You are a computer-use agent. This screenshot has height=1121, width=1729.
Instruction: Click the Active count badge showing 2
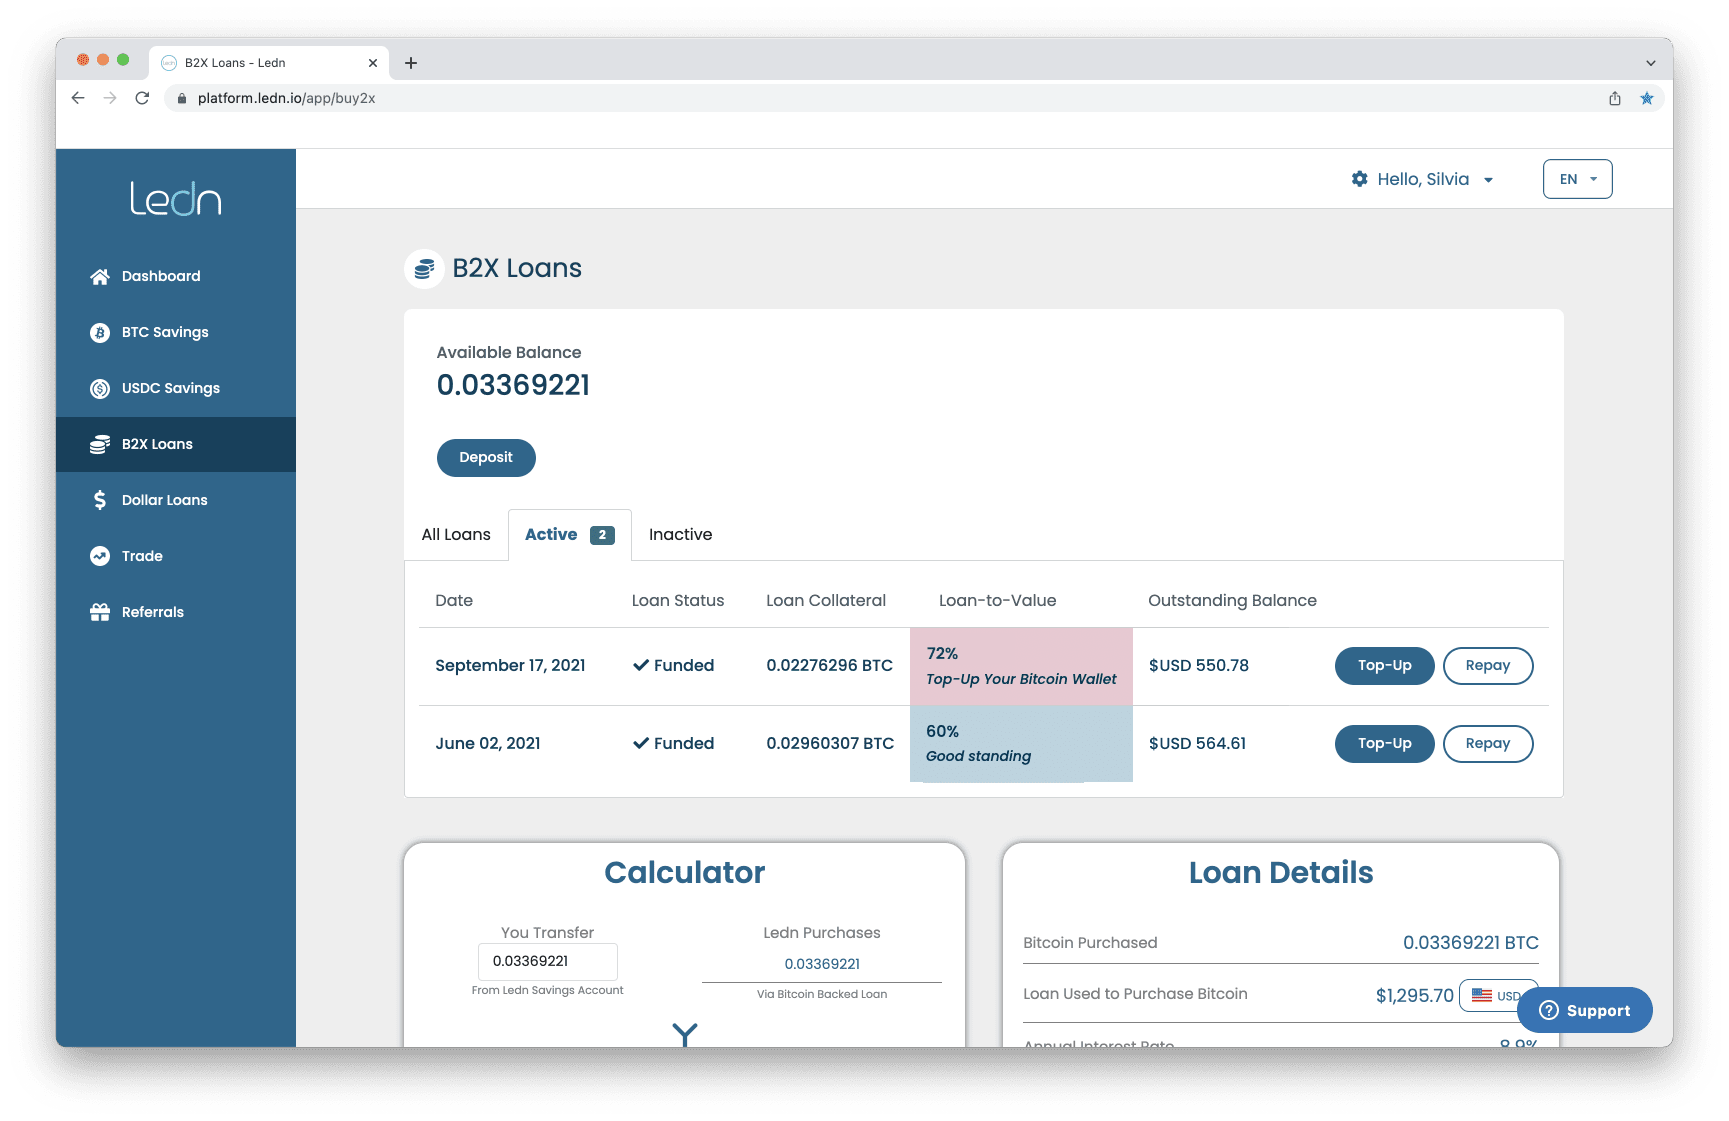(x=602, y=535)
